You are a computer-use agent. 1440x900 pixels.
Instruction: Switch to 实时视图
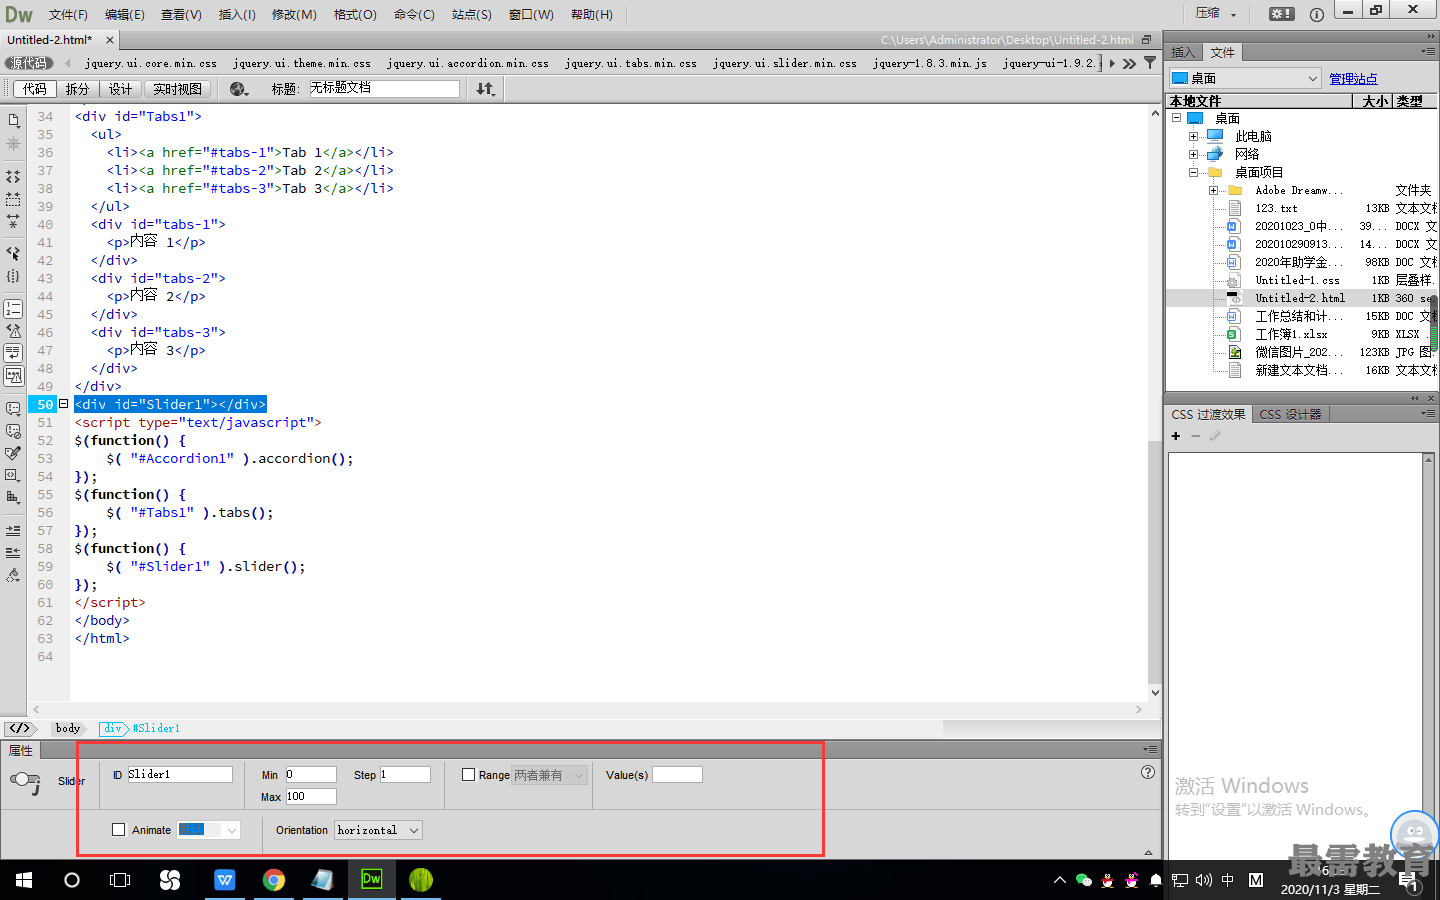pyautogui.click(x=178, y=89)
